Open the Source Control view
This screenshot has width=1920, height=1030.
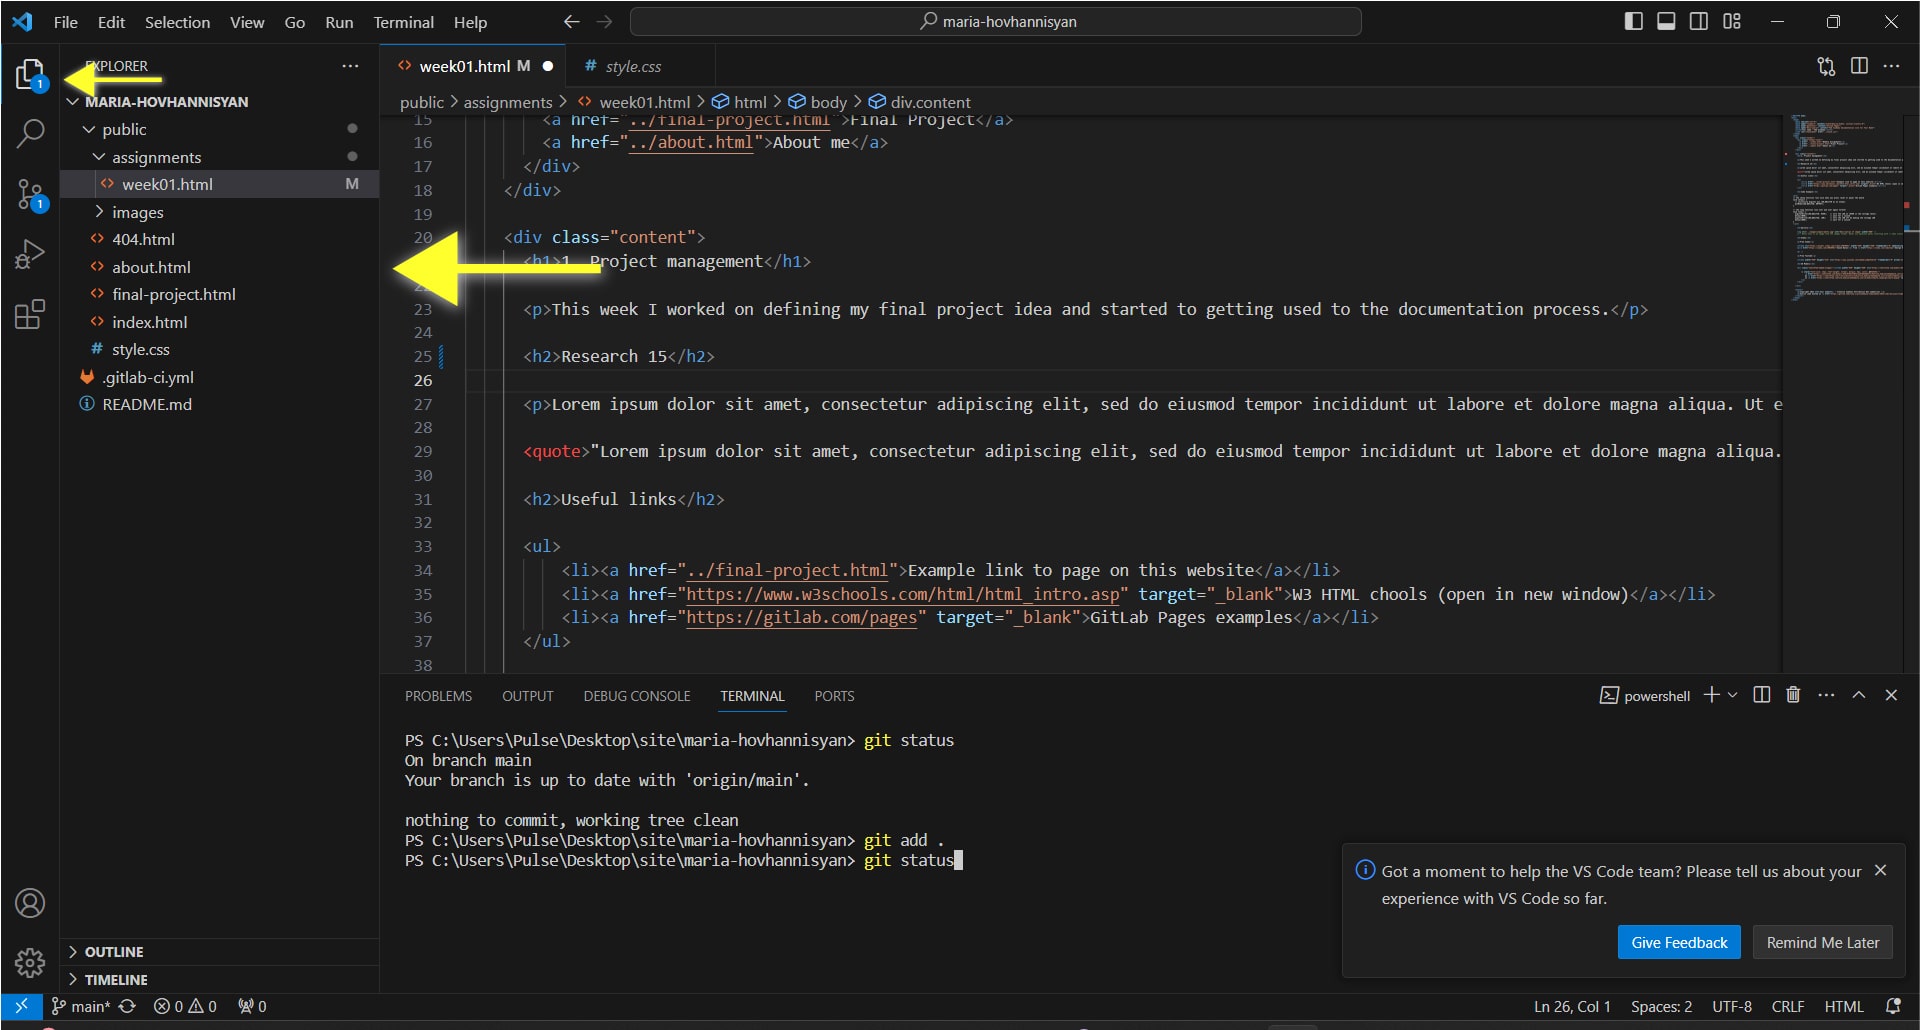(x=30, y=195)
